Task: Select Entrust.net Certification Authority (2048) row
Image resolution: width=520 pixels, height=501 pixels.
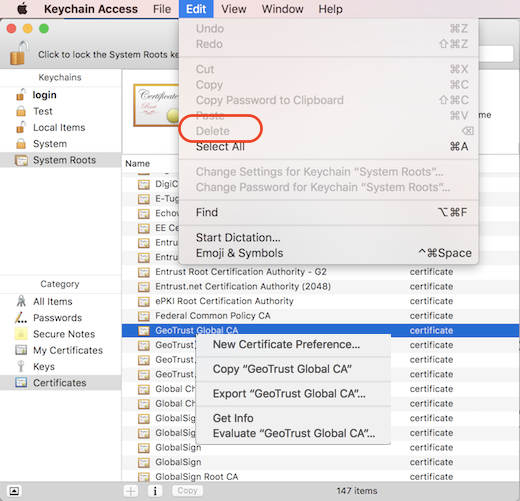Action: click(x=320, y=287)
